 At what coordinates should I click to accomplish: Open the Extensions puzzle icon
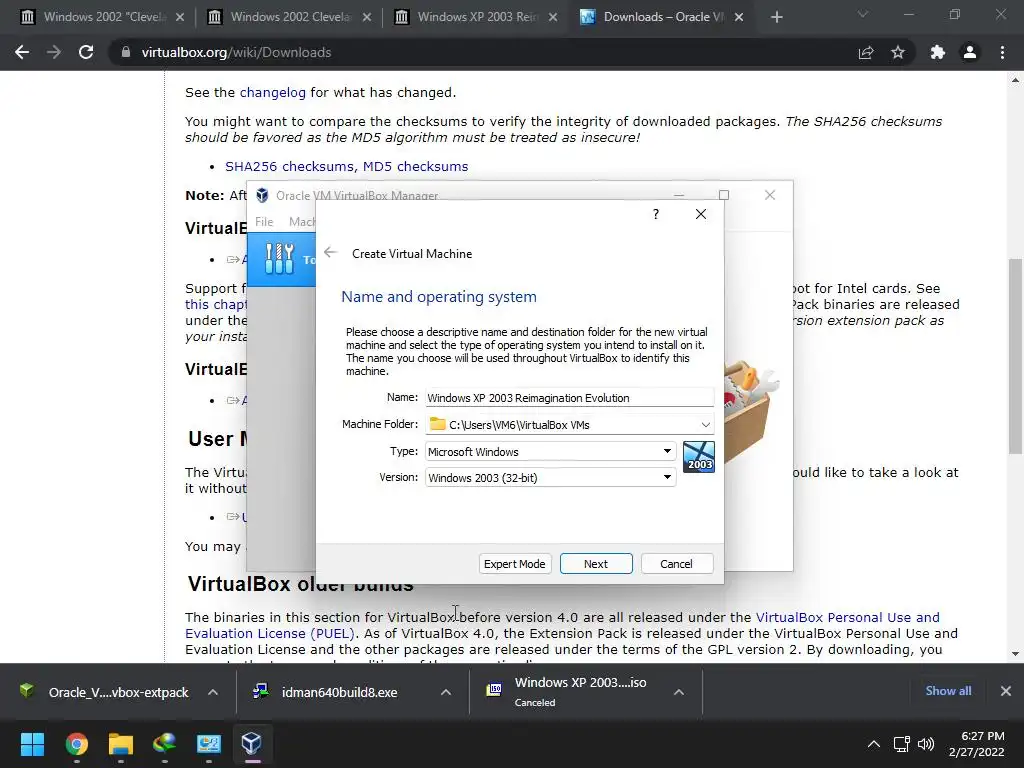point(938,52)
